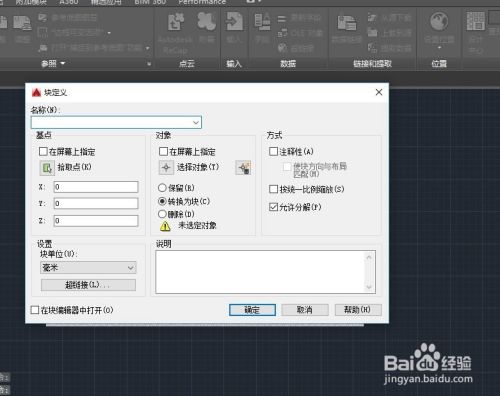This screenshot has width=500, height=396.
Task: Click the Field (字段) ribbon icon
Action: (262, 21)
